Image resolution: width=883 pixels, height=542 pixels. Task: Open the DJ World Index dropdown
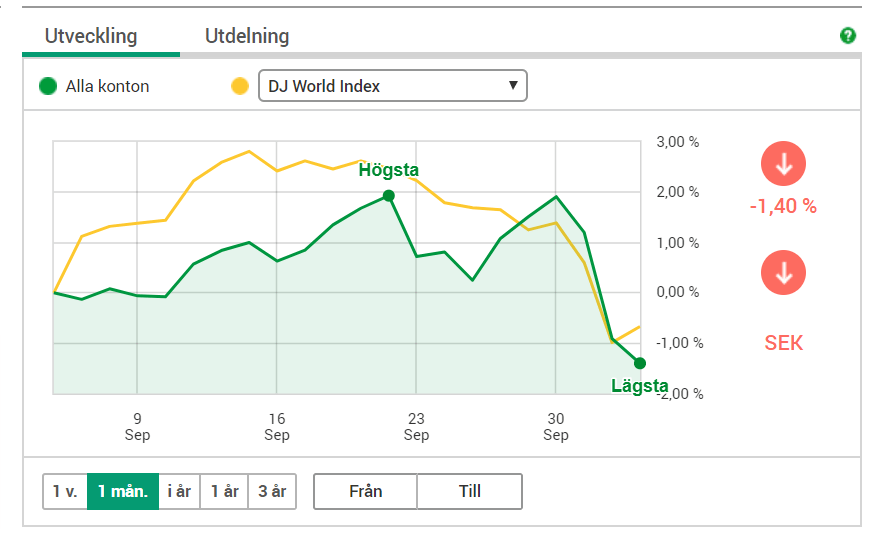[392, 86]
